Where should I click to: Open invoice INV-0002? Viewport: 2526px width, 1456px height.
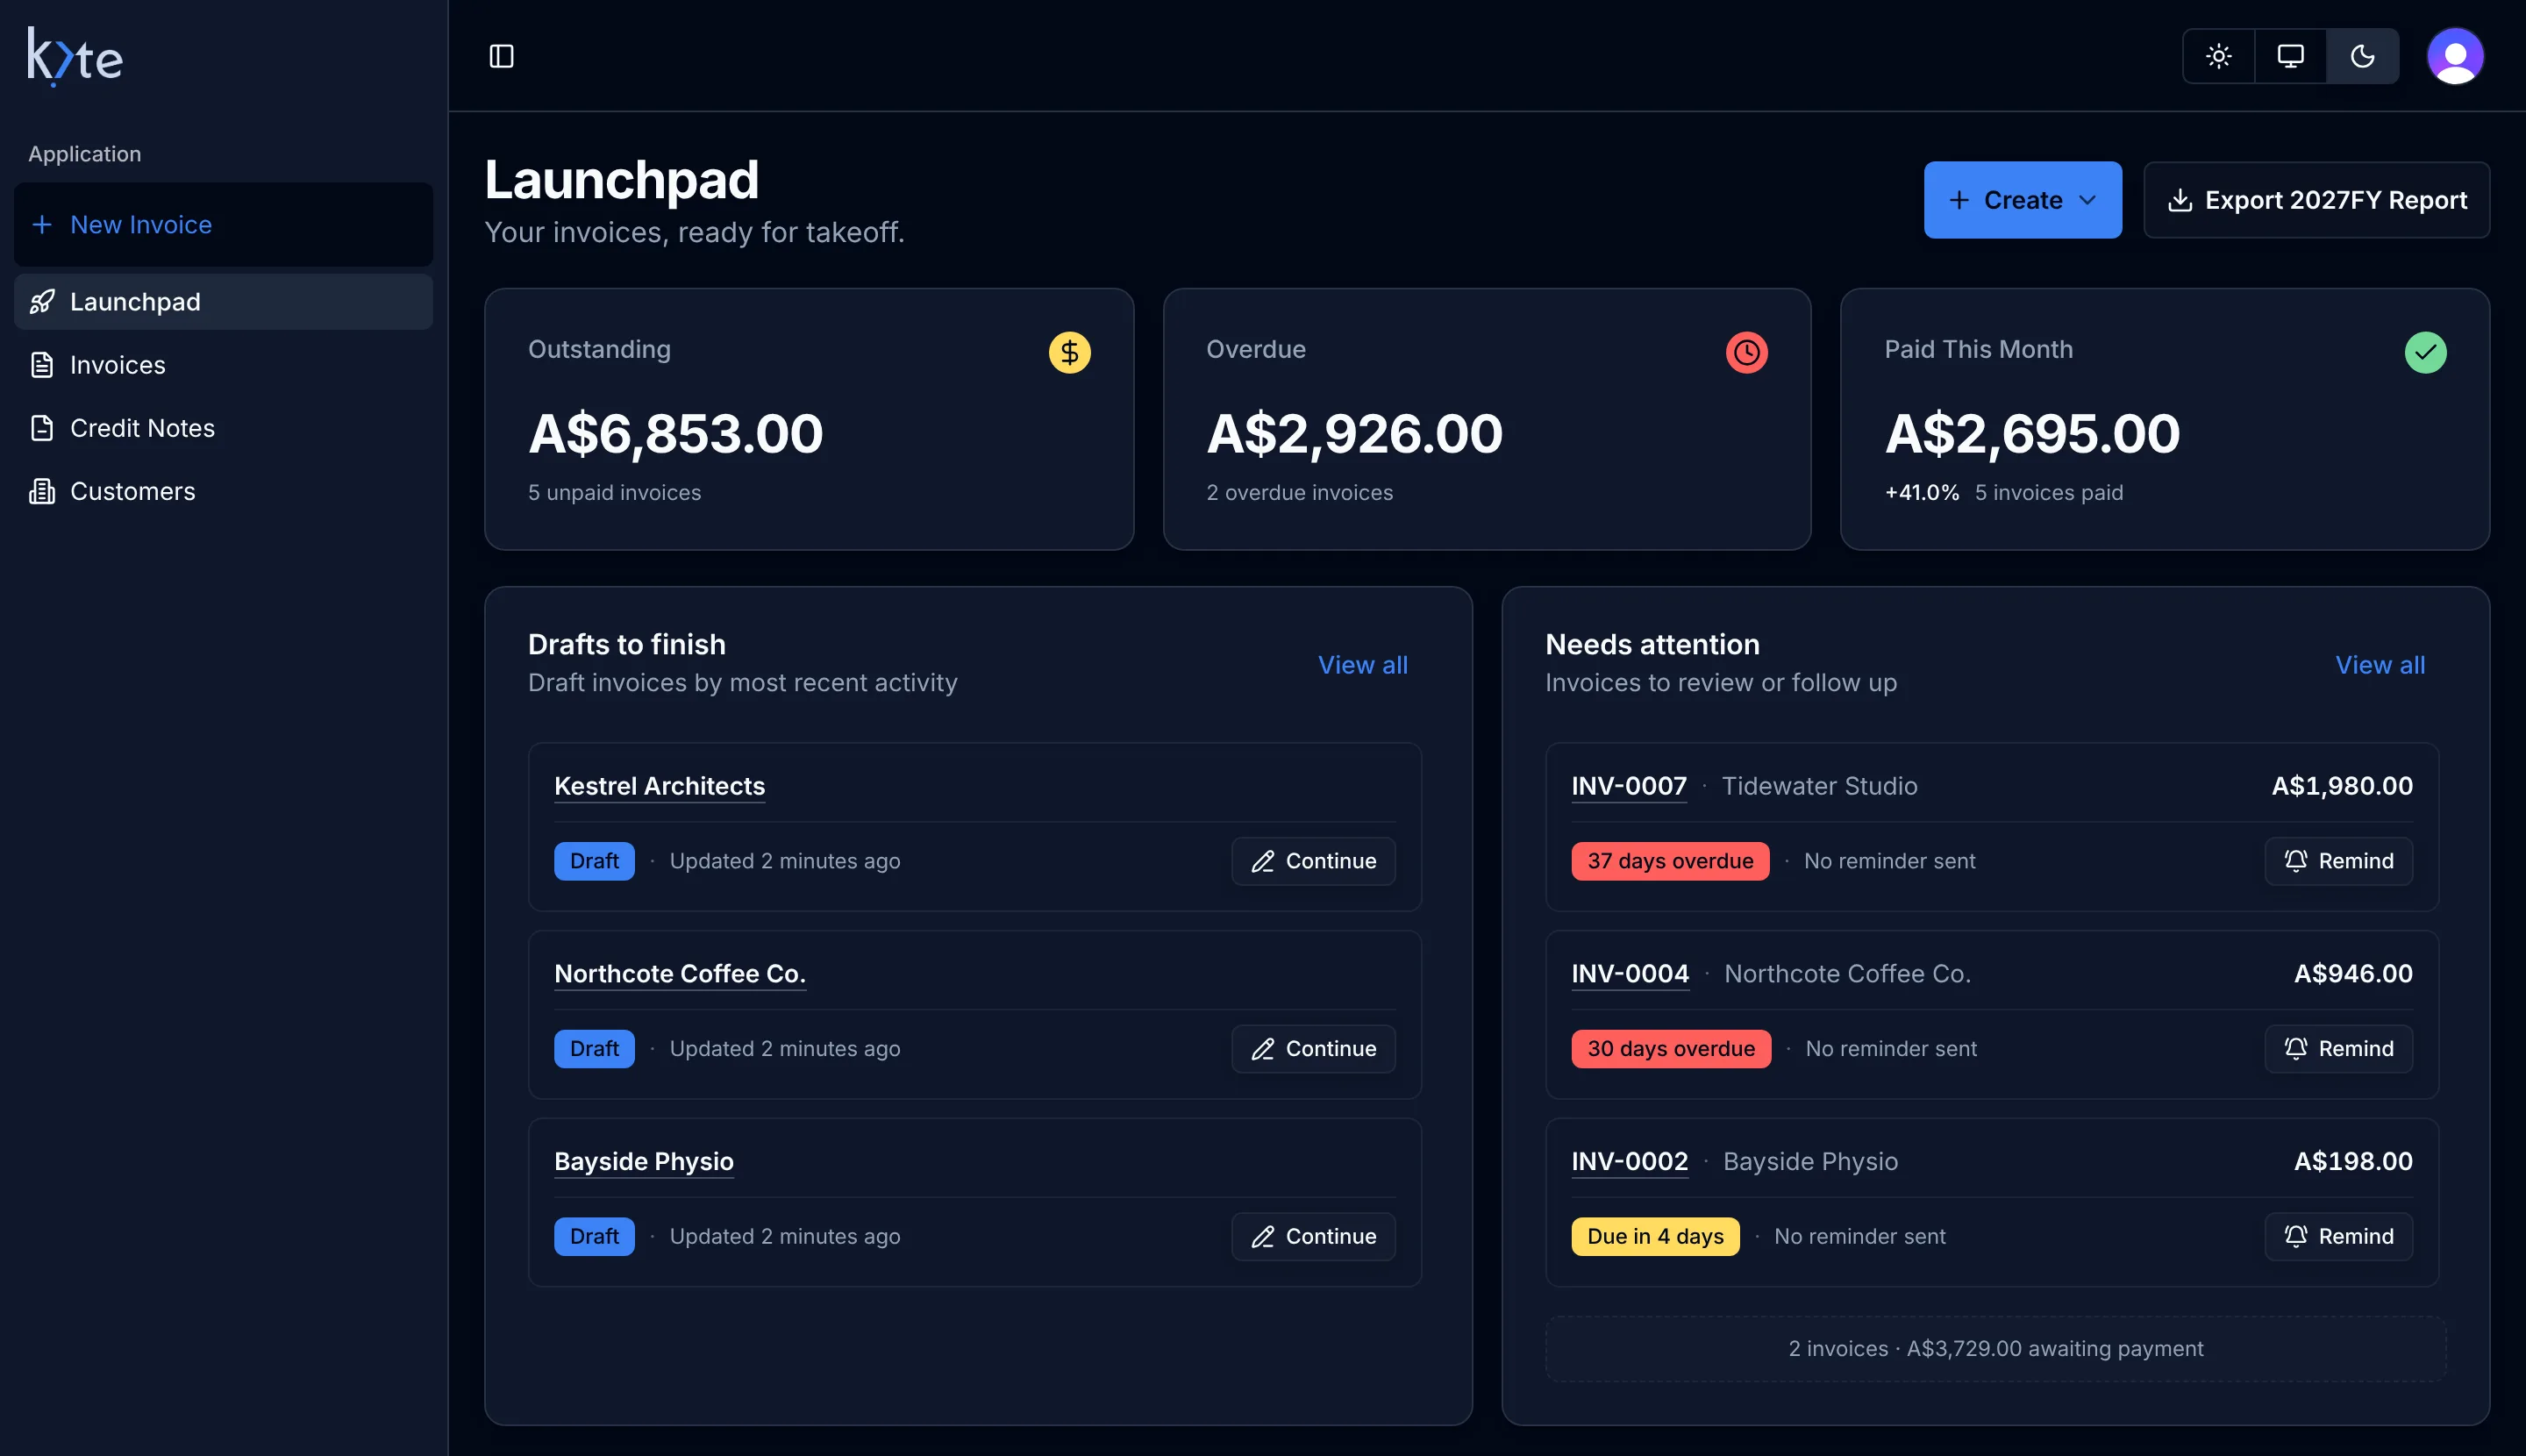coord(1630,1161)
